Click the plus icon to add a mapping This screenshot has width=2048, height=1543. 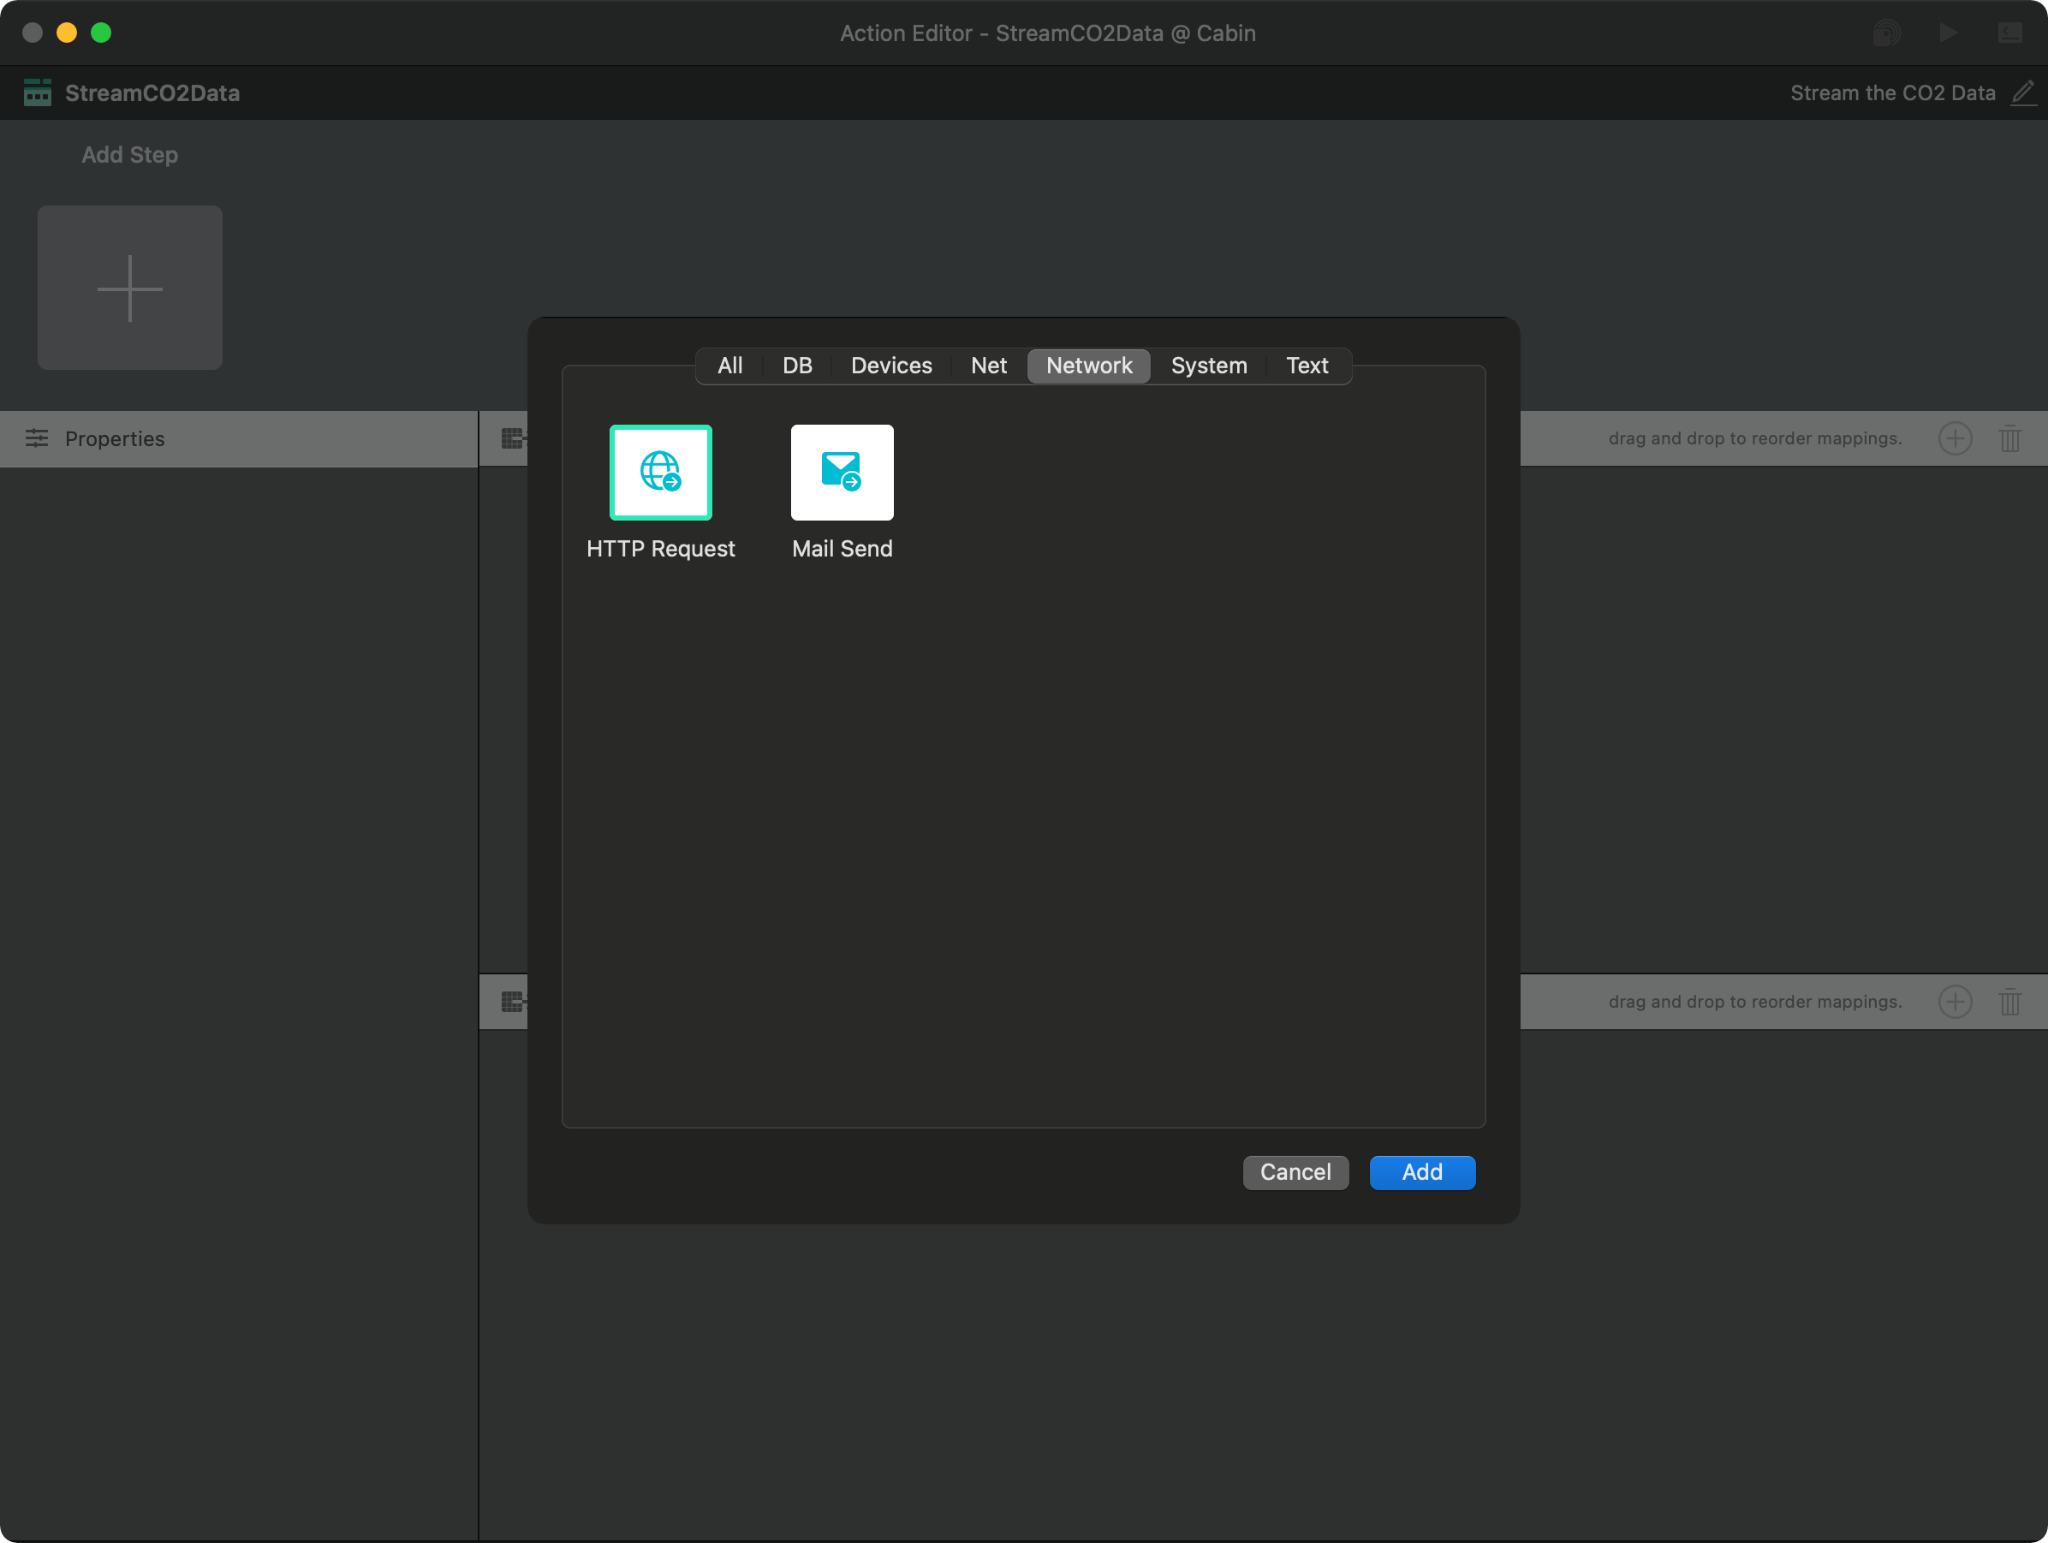[1955, 438]
